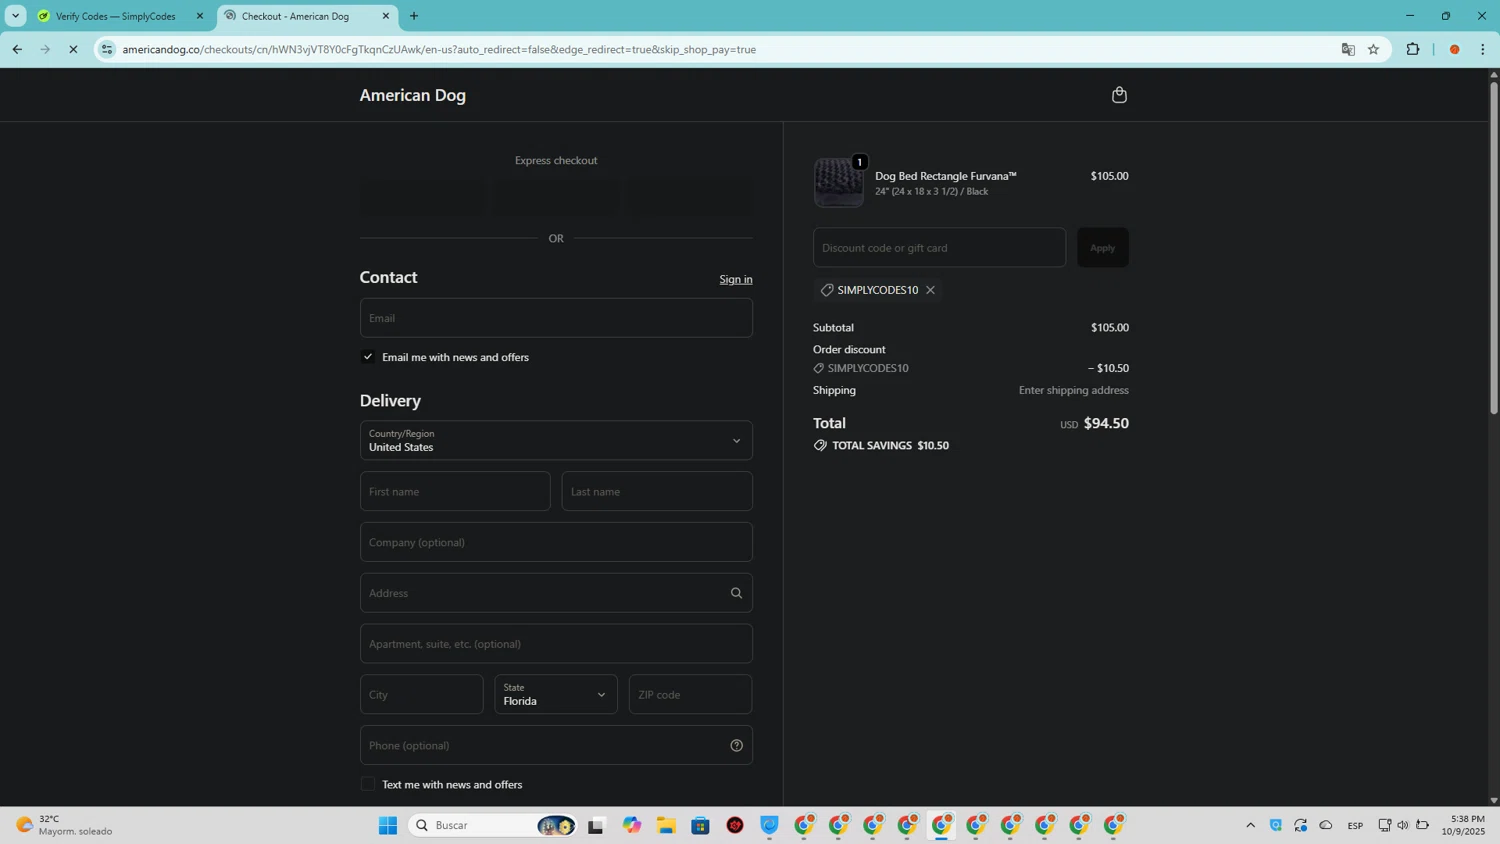1500x844 pixels.
Task: Click the Dog Bed product thumbnail
Action: pos(838,183)
